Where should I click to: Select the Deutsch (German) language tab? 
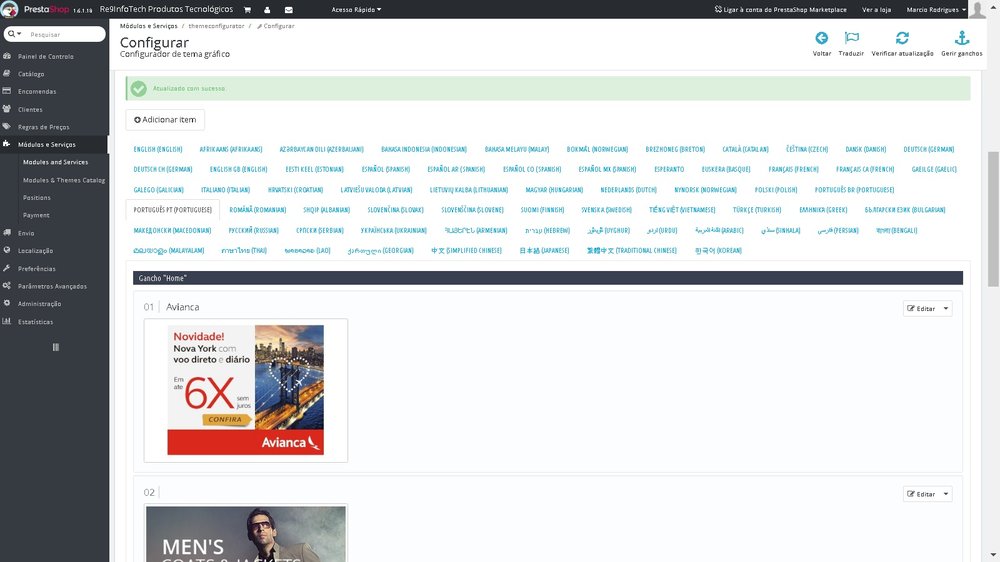pos(929,149)
